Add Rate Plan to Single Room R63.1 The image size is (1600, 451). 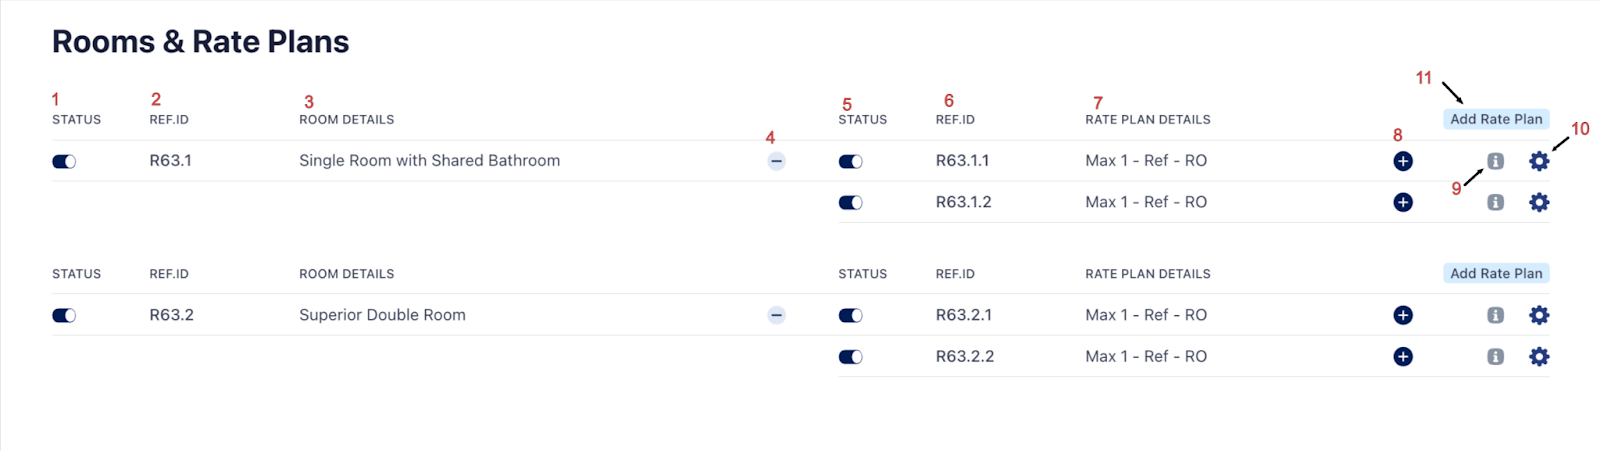1496,119
